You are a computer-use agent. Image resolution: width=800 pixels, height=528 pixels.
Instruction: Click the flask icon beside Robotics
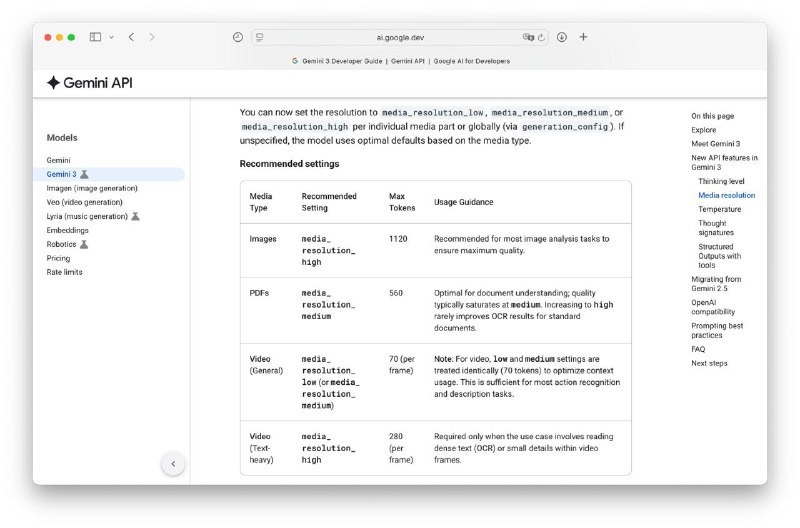[84, 244]
